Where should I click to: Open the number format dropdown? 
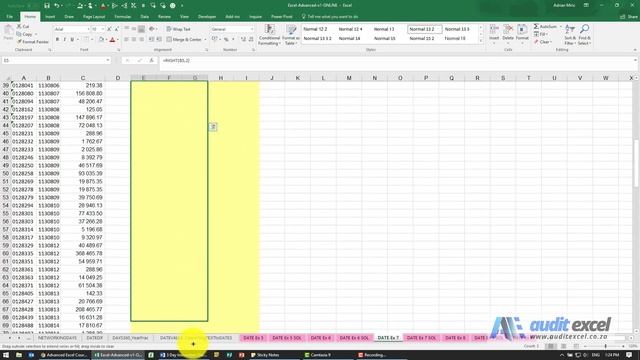[252, 29]
